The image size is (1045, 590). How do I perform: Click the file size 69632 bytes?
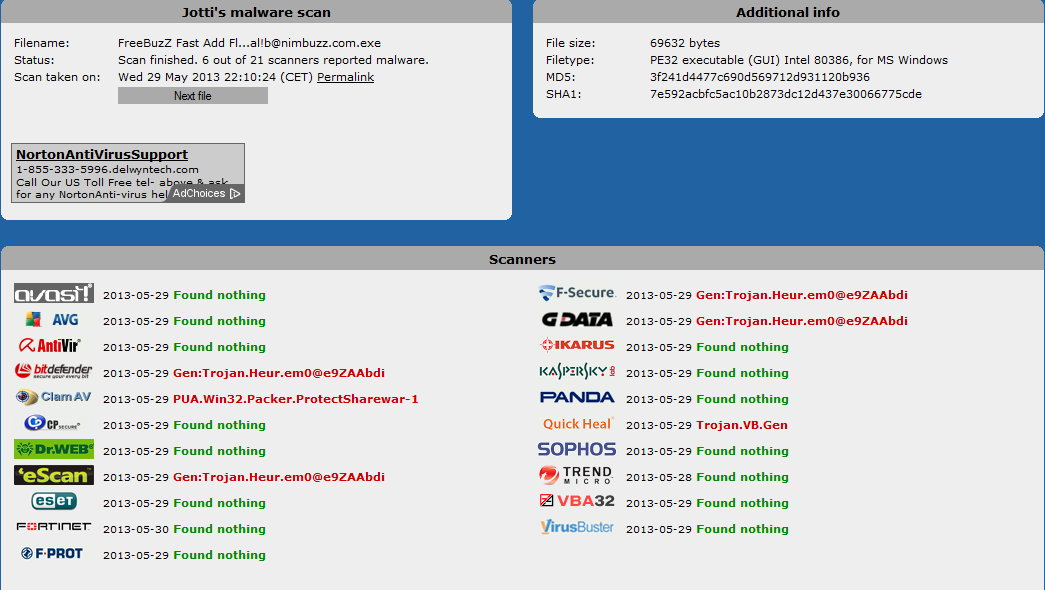click(685, 43)
